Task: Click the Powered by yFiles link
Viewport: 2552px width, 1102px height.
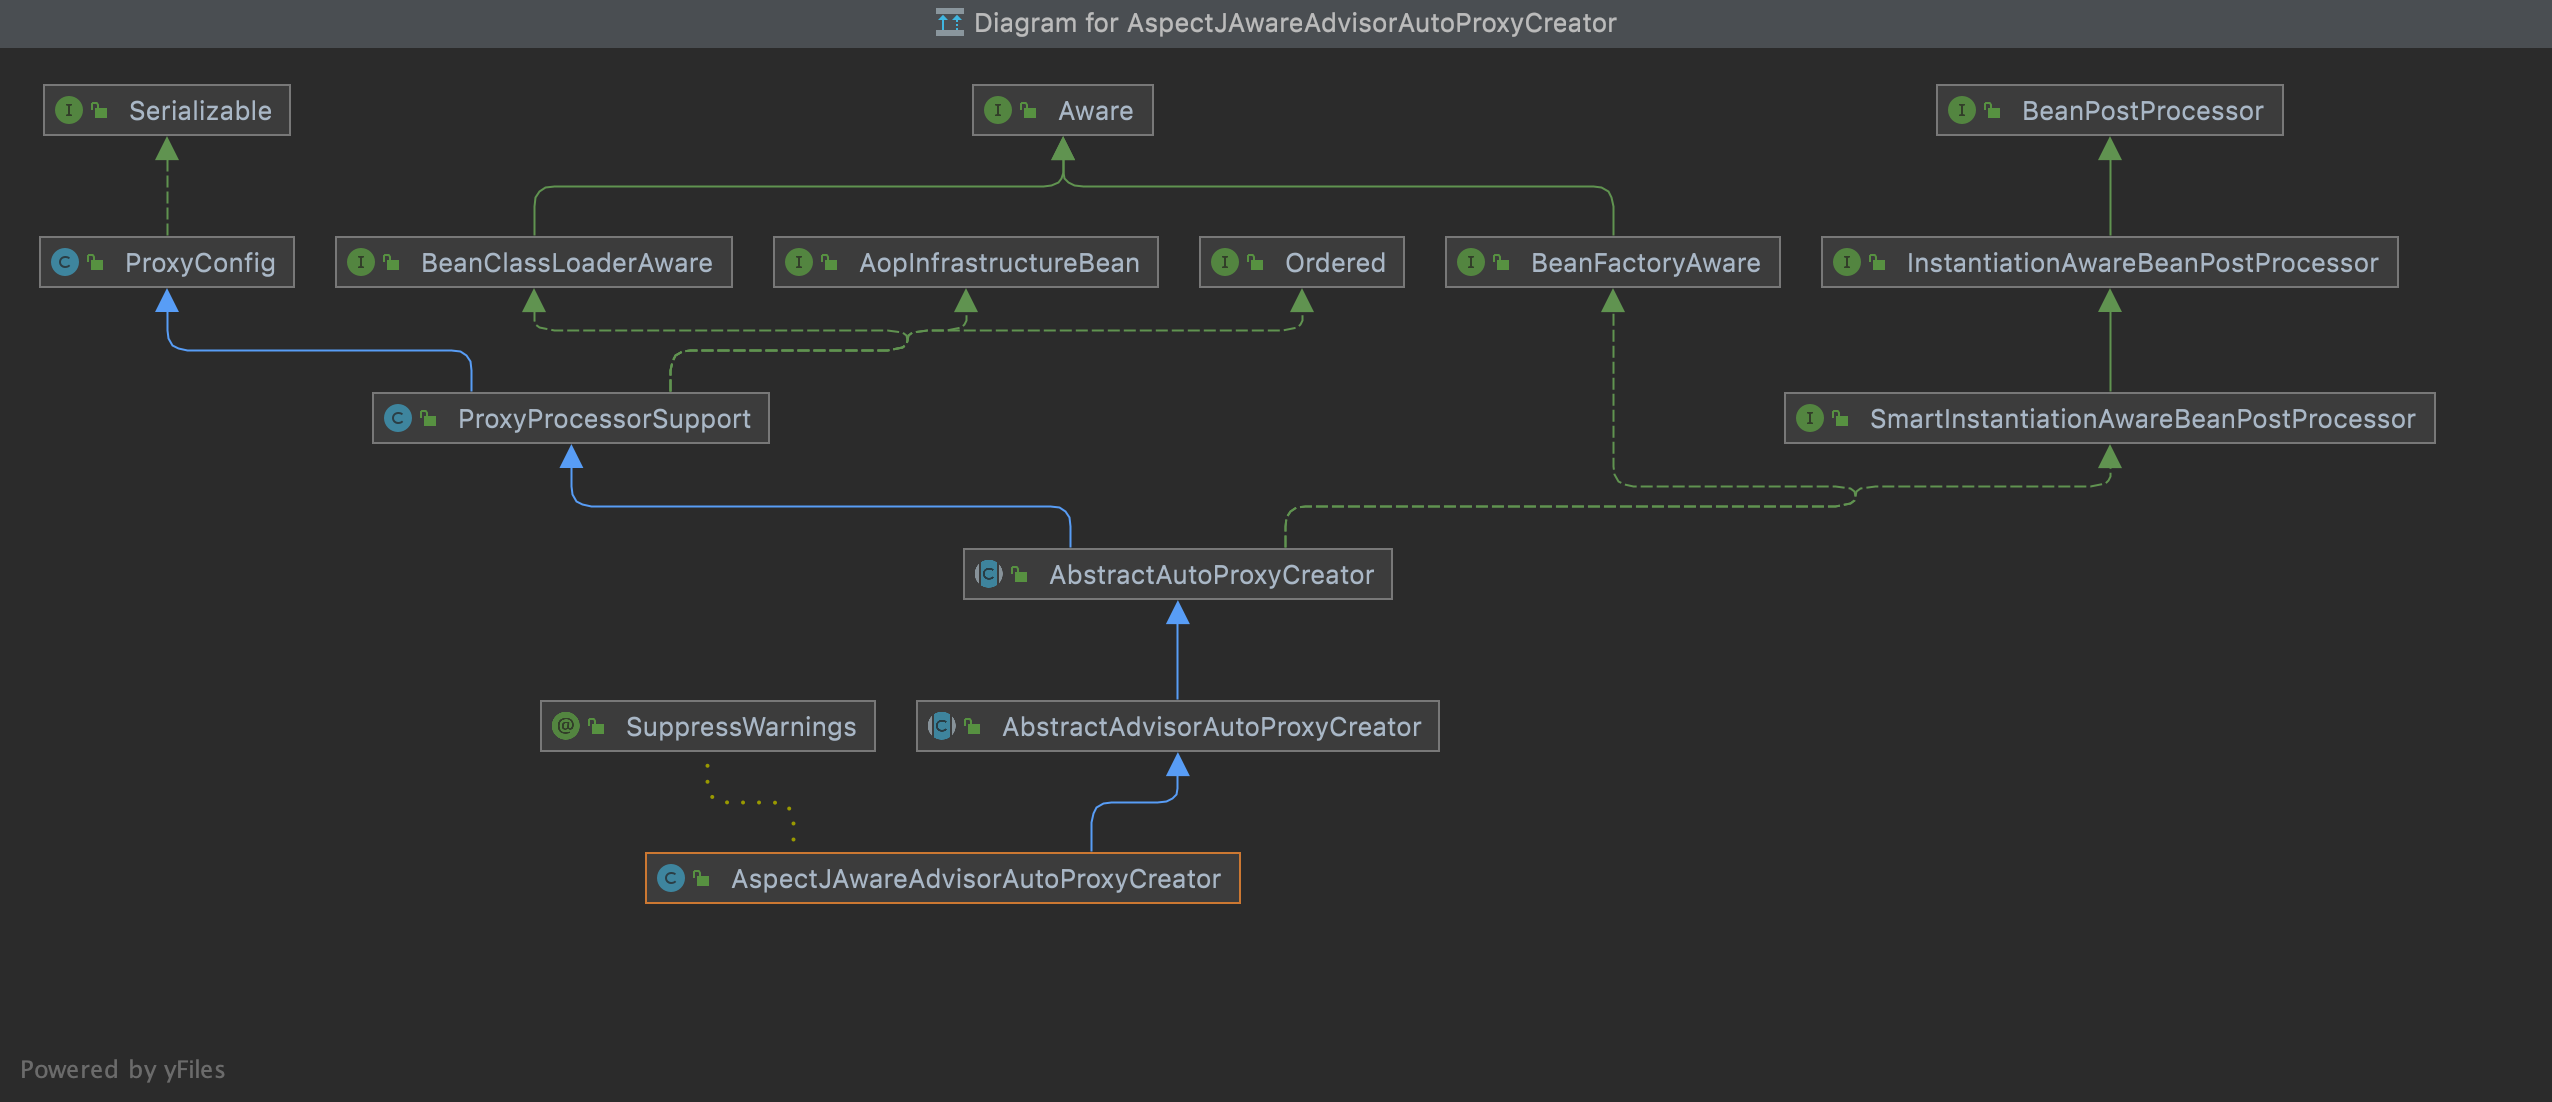Action: (124, 1068)
